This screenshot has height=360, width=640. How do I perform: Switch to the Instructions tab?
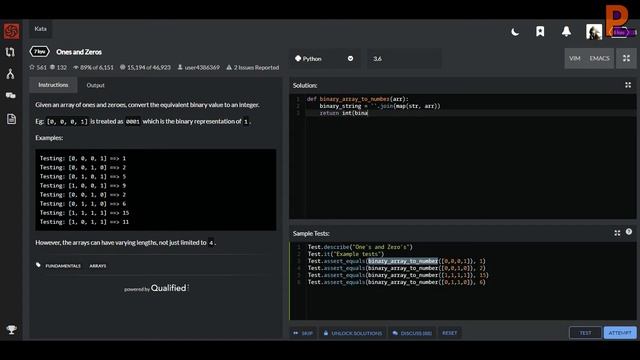coord(53,85)
